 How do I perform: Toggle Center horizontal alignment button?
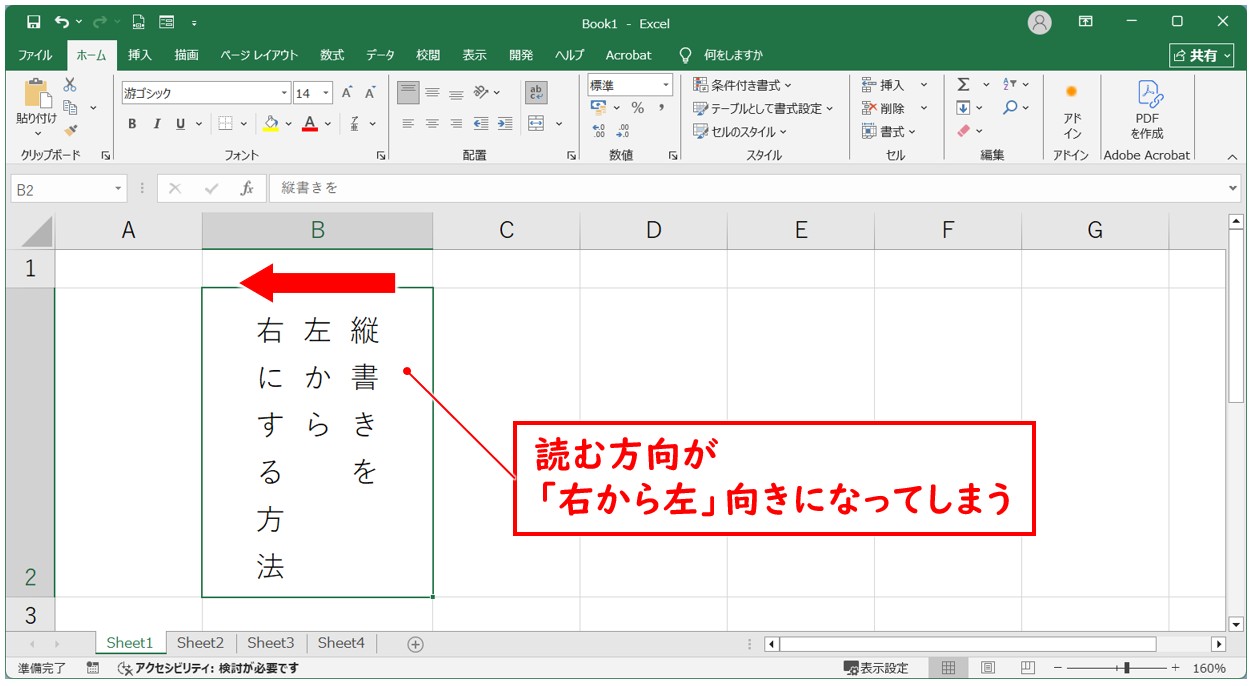point(432,124)
